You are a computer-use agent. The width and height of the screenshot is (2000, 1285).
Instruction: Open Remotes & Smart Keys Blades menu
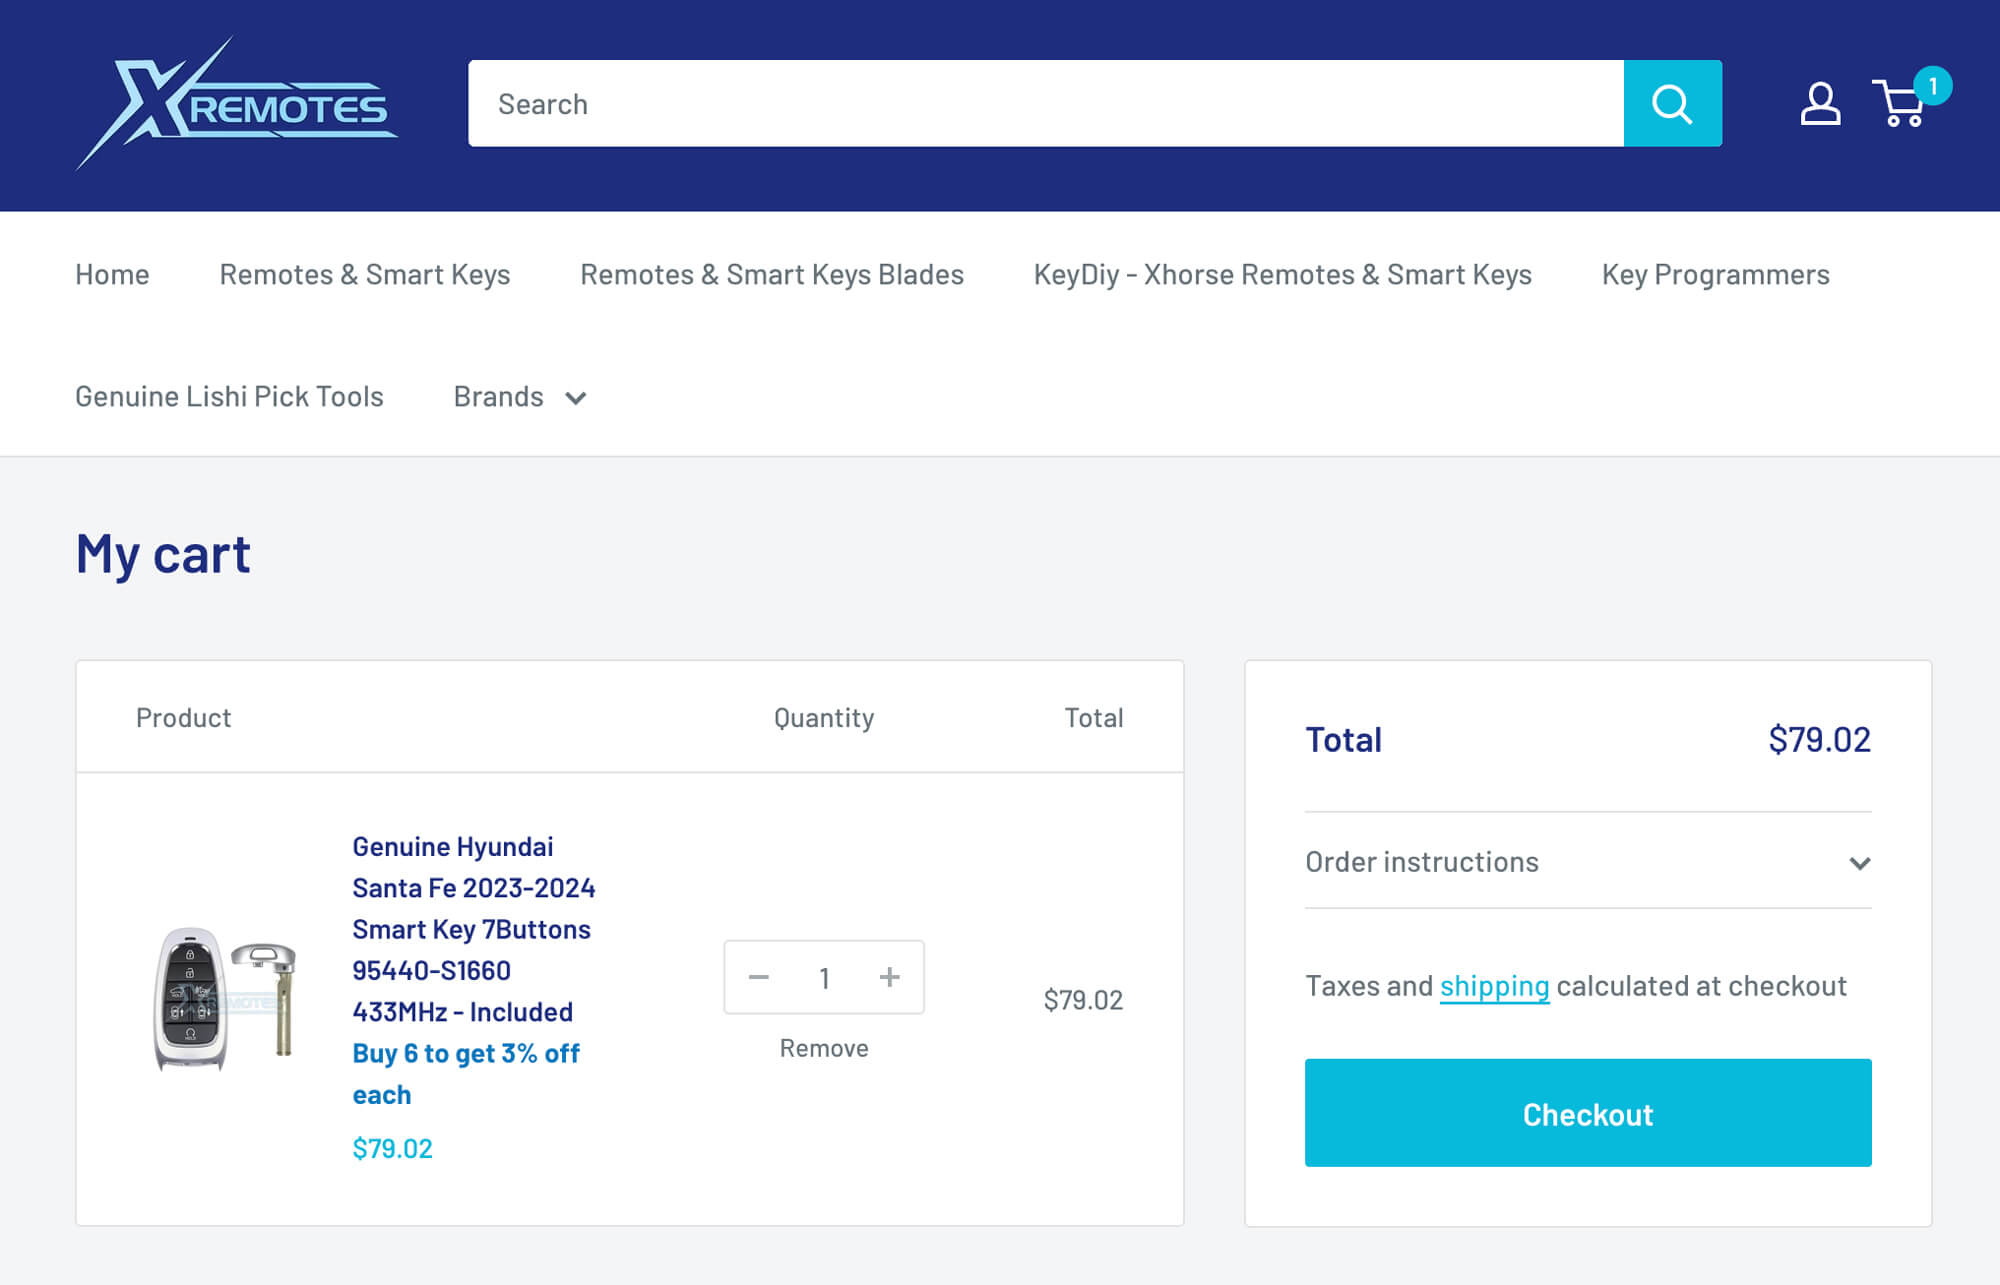point(772,274)
